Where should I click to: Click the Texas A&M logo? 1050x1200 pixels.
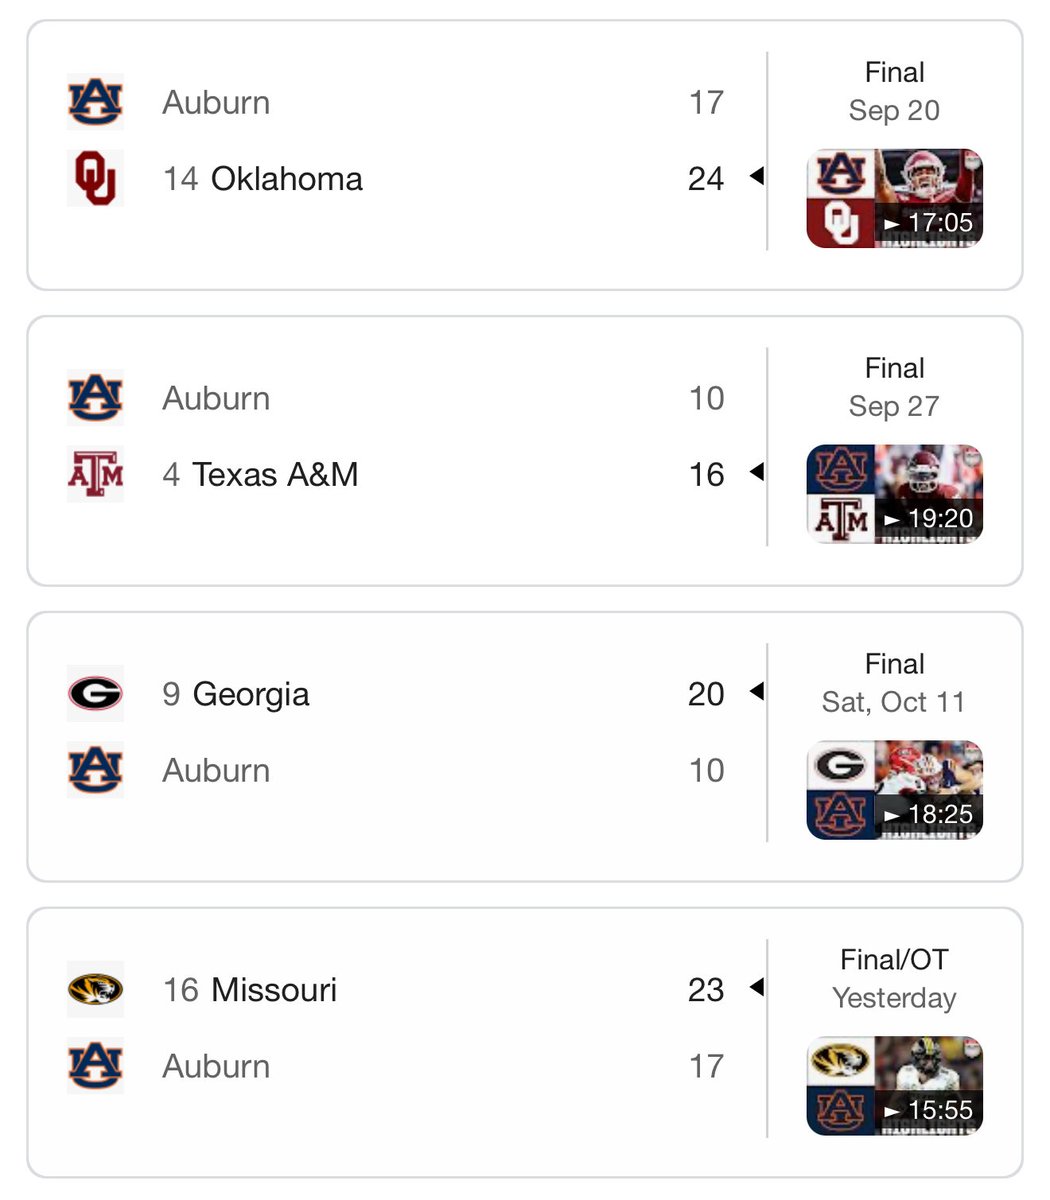tap(95, 474)
